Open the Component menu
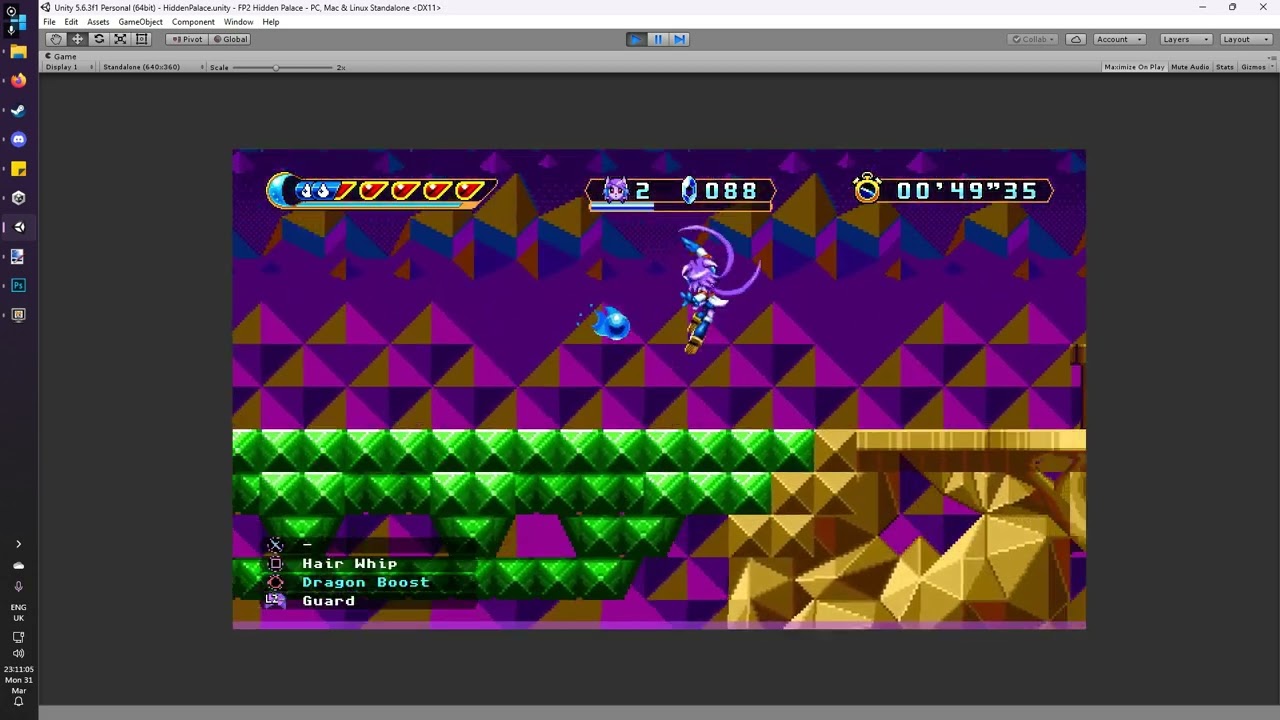 pos(193,22)
